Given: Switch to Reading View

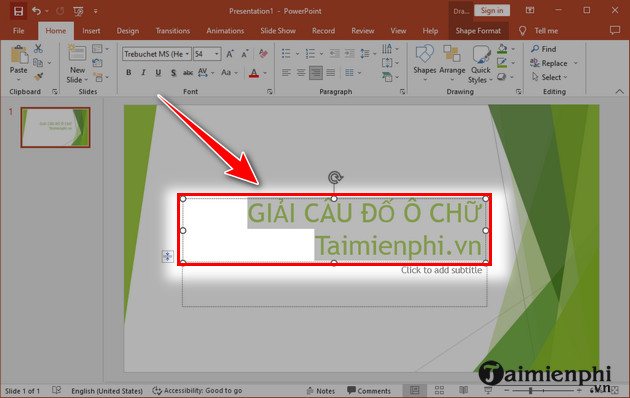Looking at the screenshot, I should [x=463, y=390].
